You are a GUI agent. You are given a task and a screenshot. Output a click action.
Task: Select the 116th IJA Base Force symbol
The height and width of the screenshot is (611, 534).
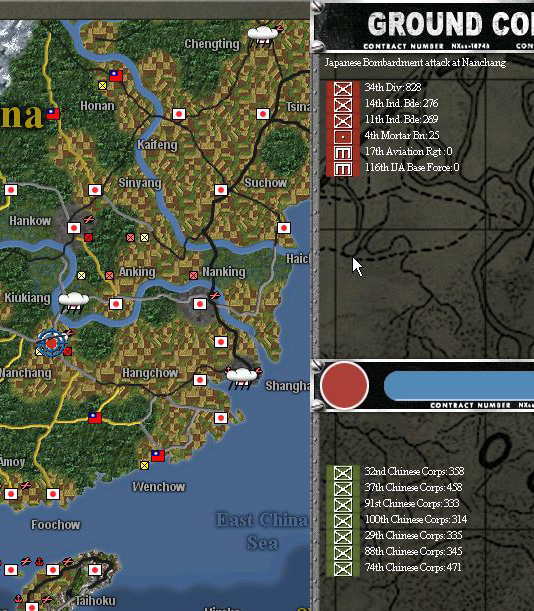coord(343,169)
